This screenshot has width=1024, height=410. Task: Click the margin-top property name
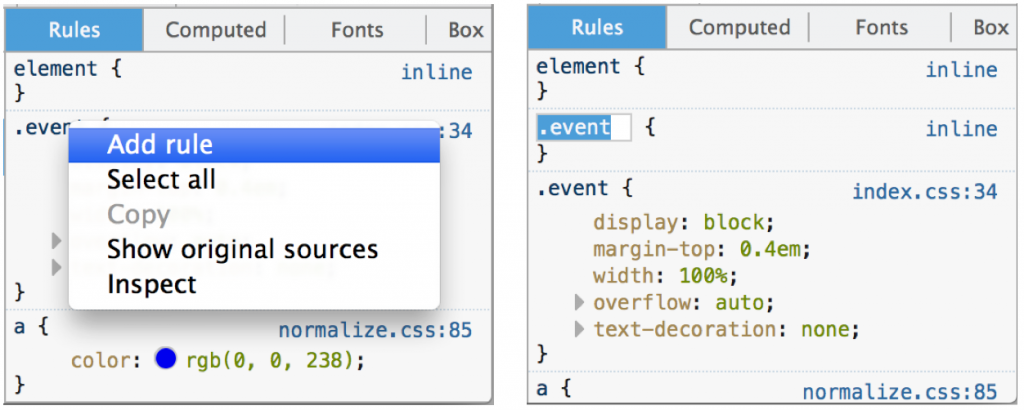click(655, 249)
